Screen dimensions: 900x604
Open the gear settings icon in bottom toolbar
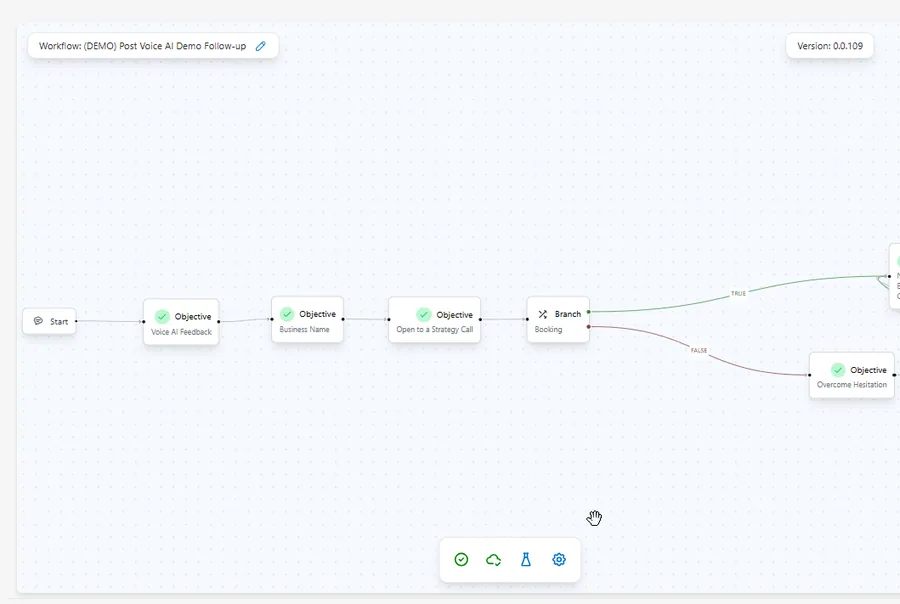(x=559, y=559)
